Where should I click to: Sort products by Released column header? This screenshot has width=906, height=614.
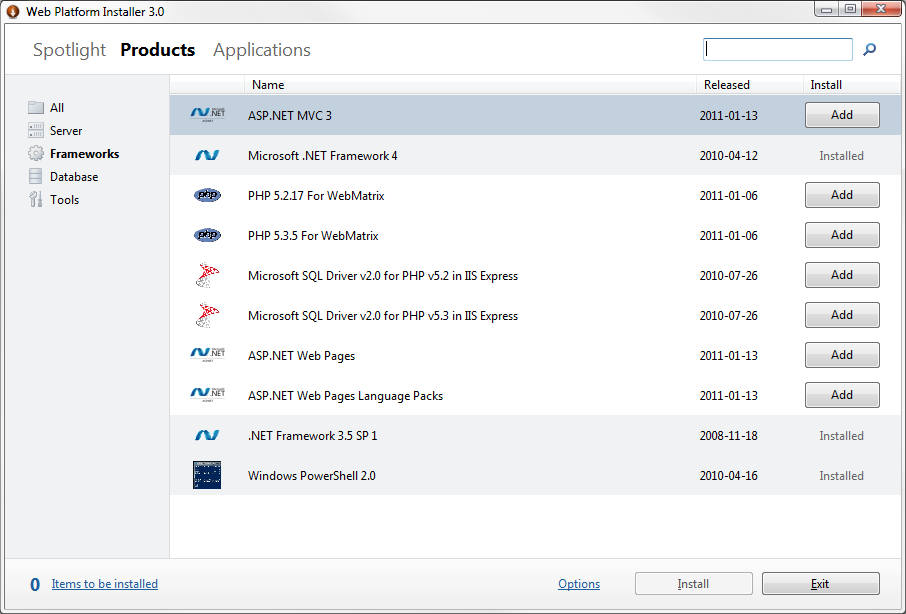tap(727, 85)
